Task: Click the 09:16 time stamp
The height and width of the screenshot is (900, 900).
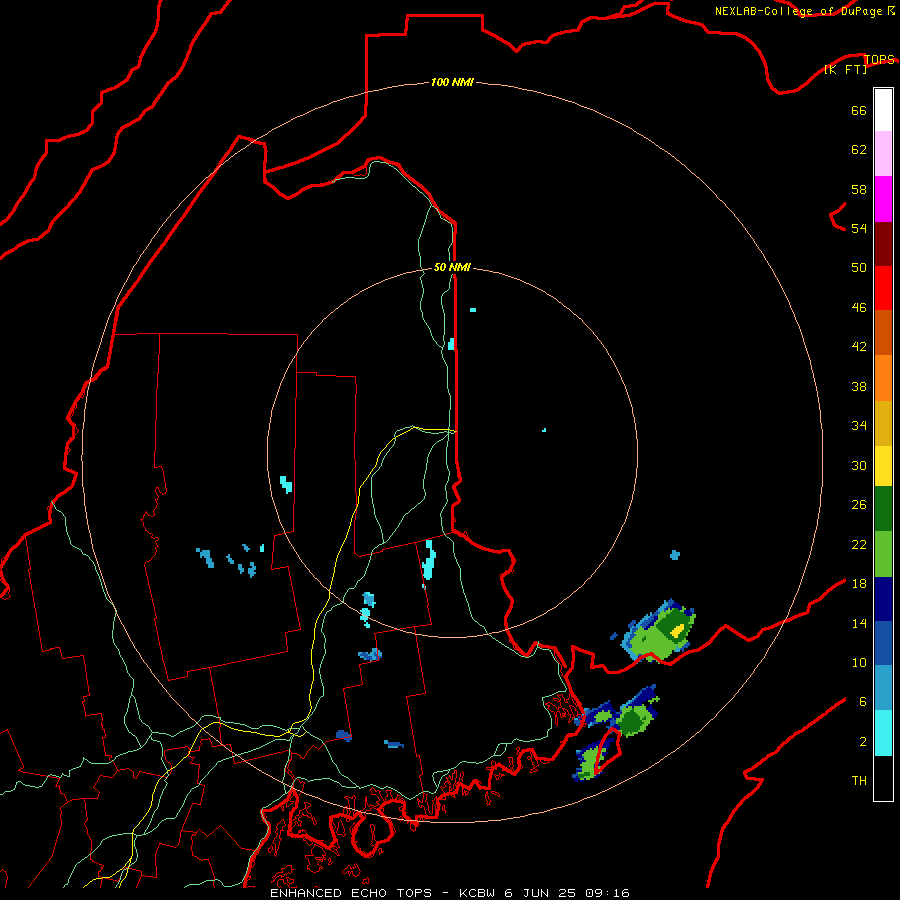Action: tap(607, 893)
